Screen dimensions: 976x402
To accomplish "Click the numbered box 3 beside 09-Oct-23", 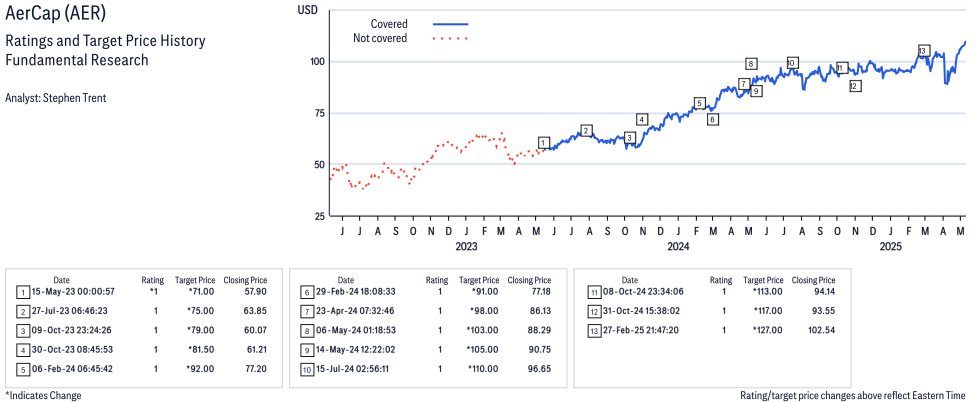I will pos(23,330).
